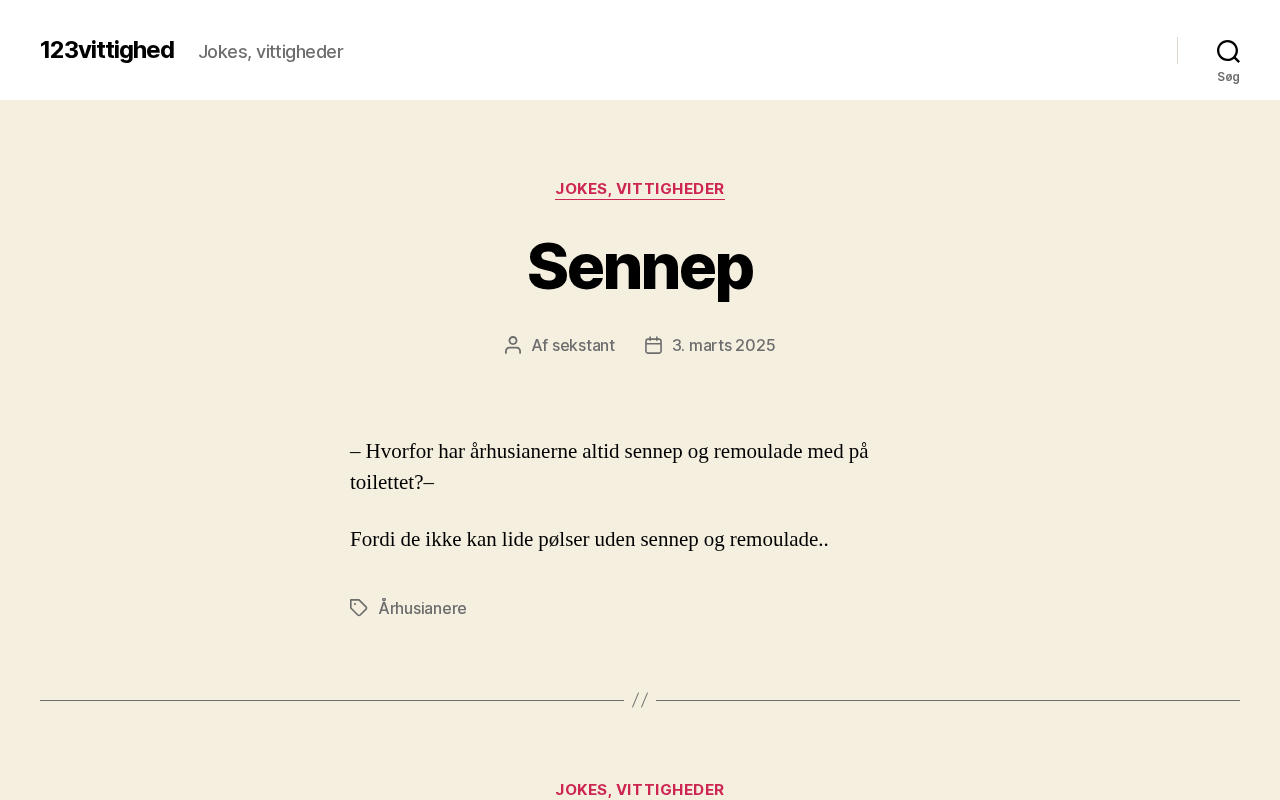
Task: Click the person icon beside the author
Action: pos(513,345)
